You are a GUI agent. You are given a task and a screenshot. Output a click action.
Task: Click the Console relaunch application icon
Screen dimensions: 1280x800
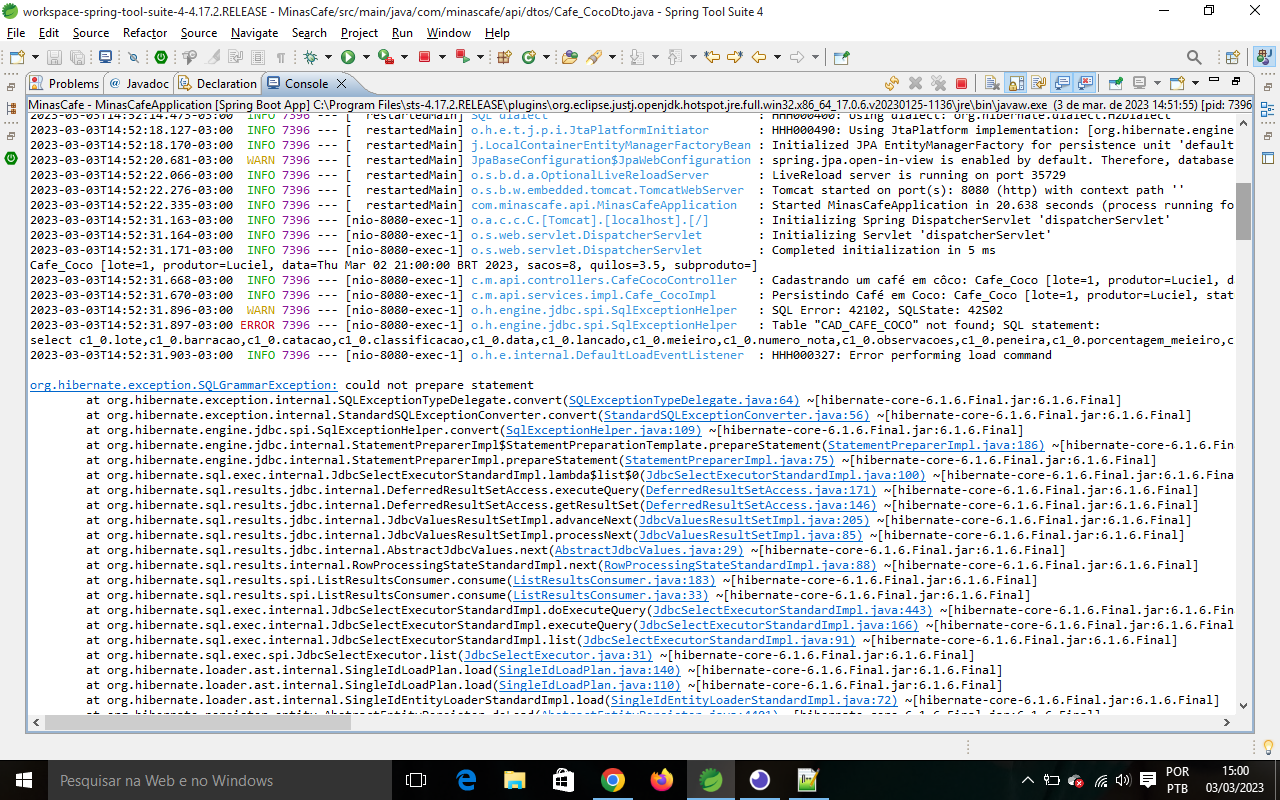point(891,83)
